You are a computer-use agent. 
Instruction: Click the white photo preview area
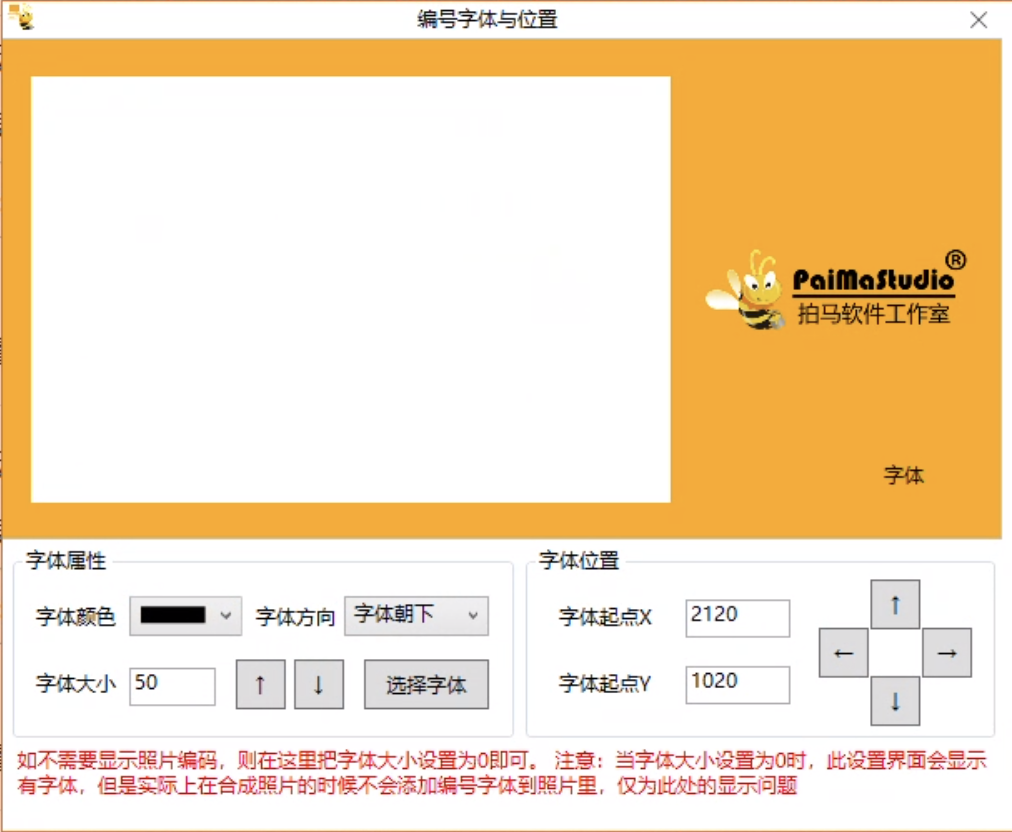tap(350, 289)
